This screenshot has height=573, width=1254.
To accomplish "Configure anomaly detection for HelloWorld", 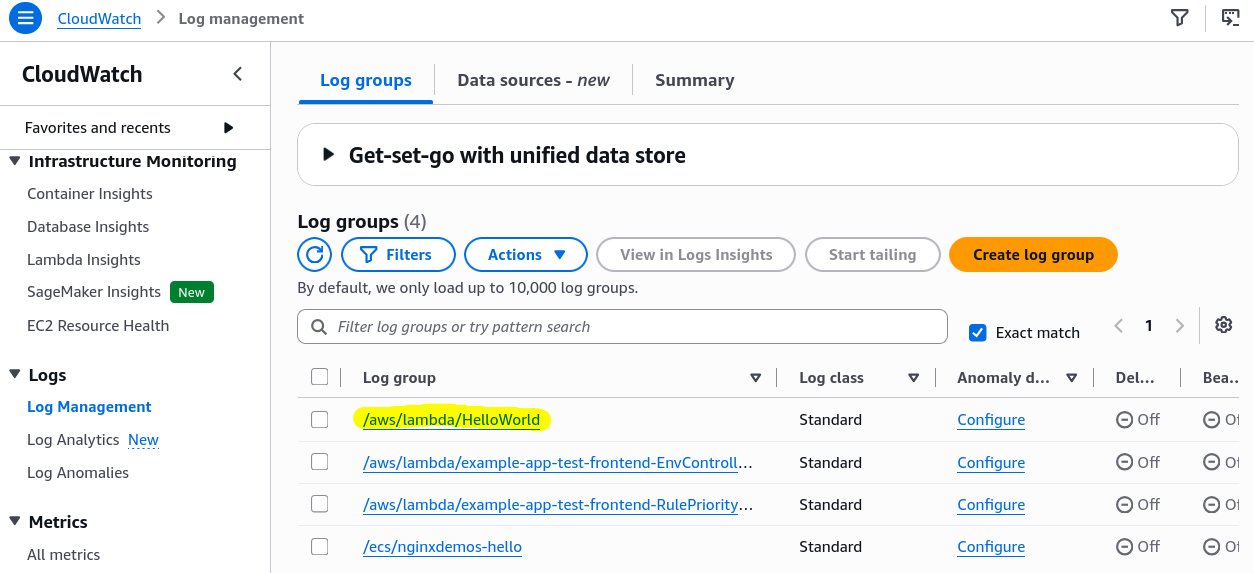I will [x=991, y=420].
